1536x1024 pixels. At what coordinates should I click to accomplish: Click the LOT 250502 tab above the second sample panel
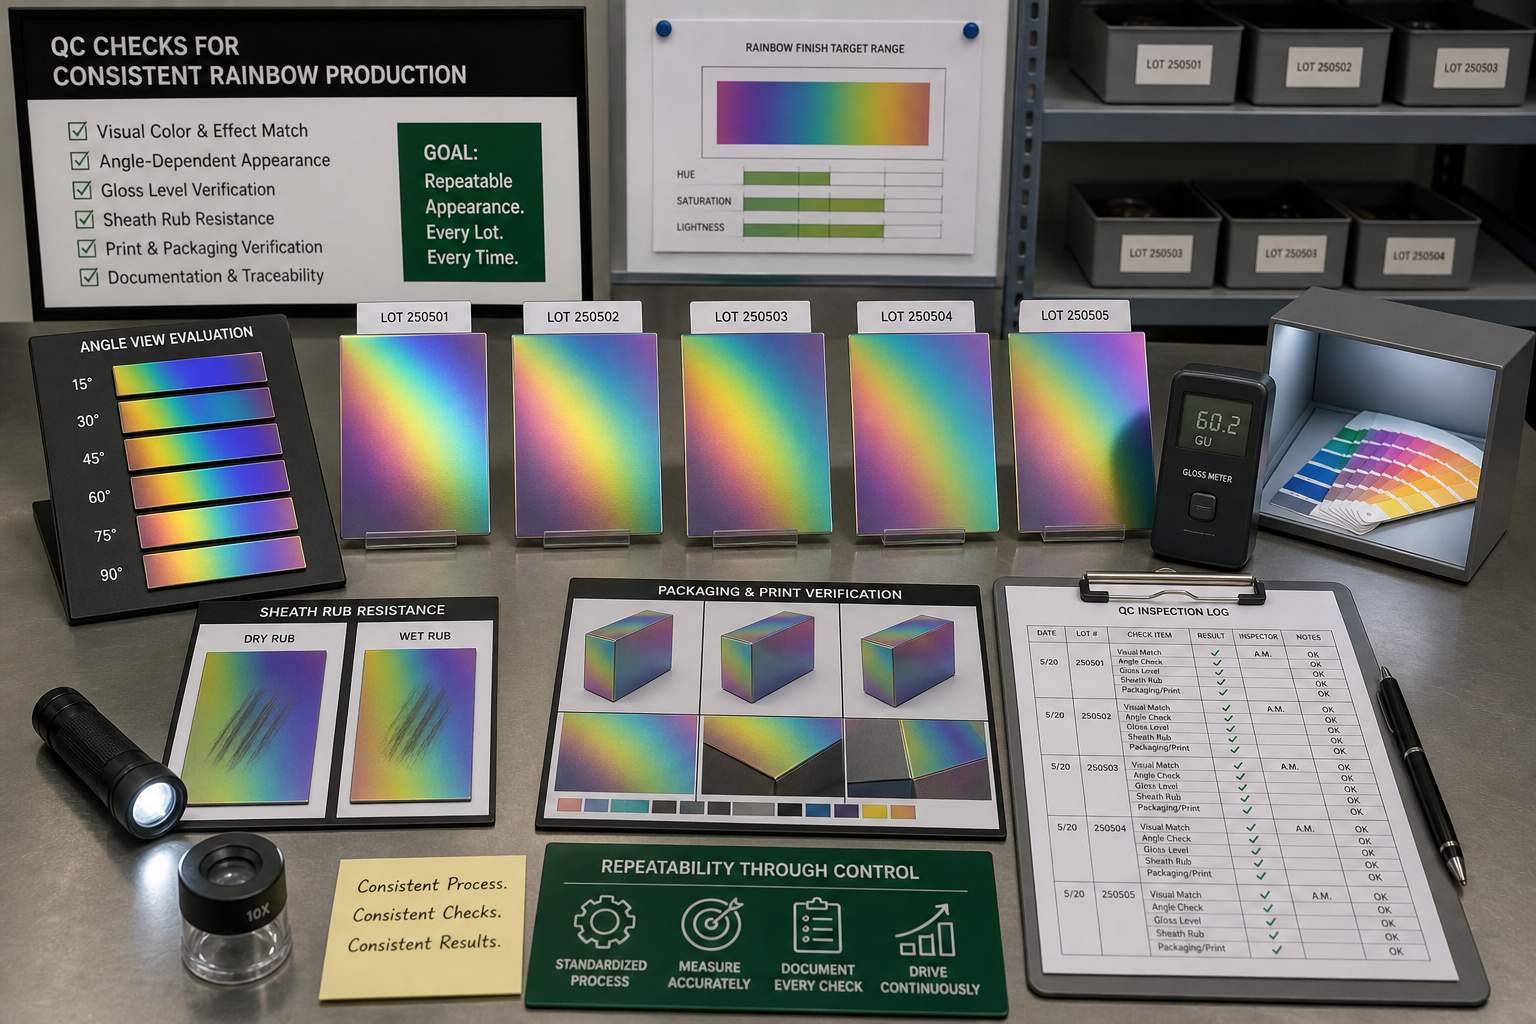coord(583,317)
